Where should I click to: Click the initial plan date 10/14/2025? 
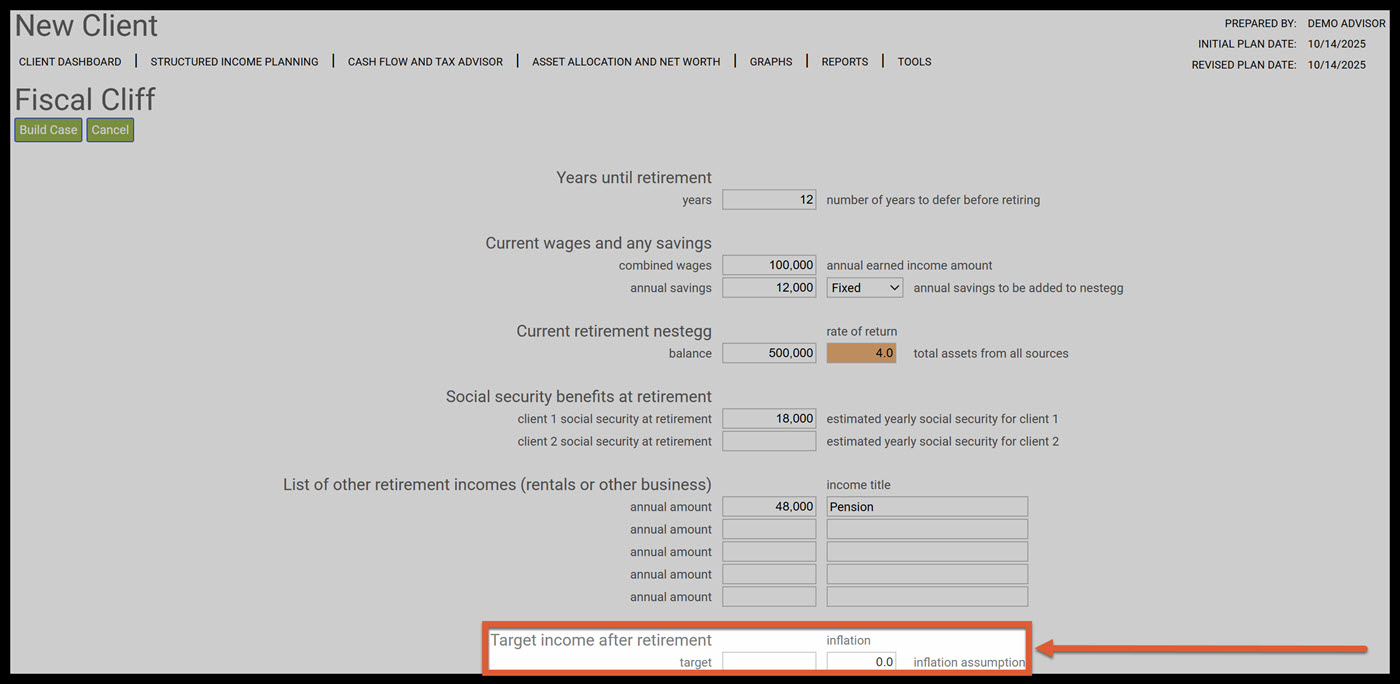[1336, 44]
